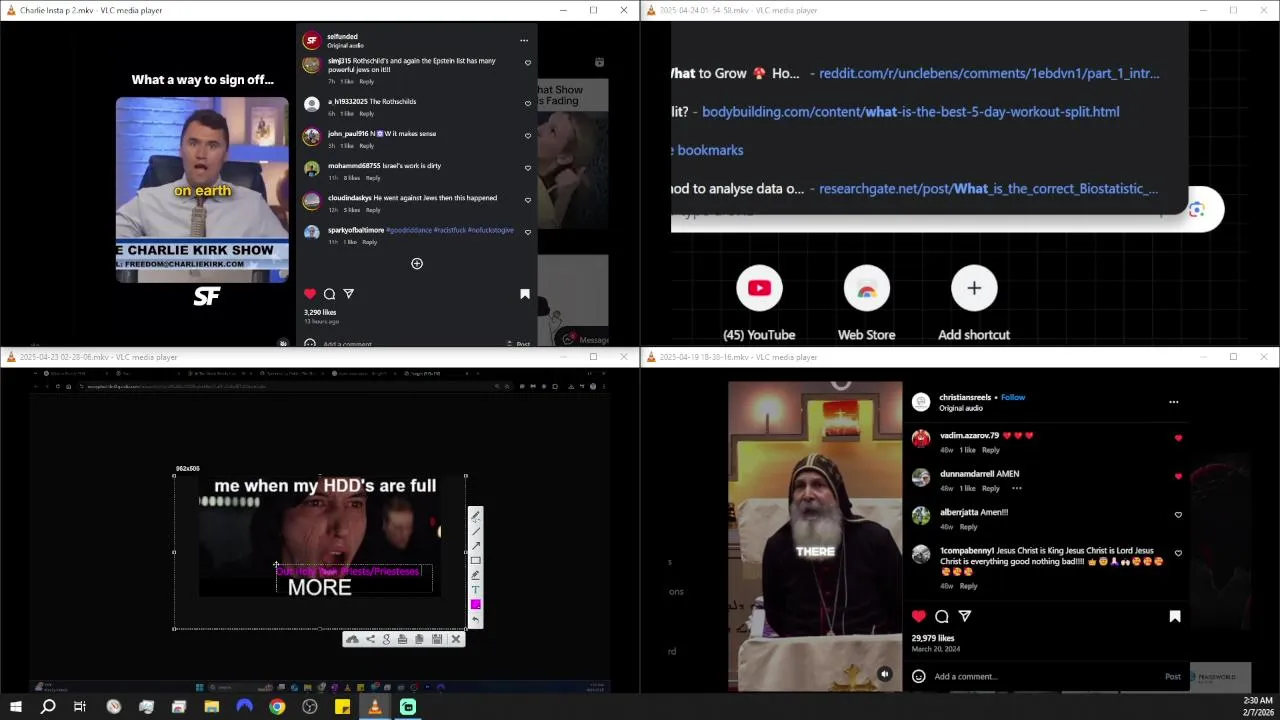
Task: Like the comment by john_paul916
Action: [528, 135]
